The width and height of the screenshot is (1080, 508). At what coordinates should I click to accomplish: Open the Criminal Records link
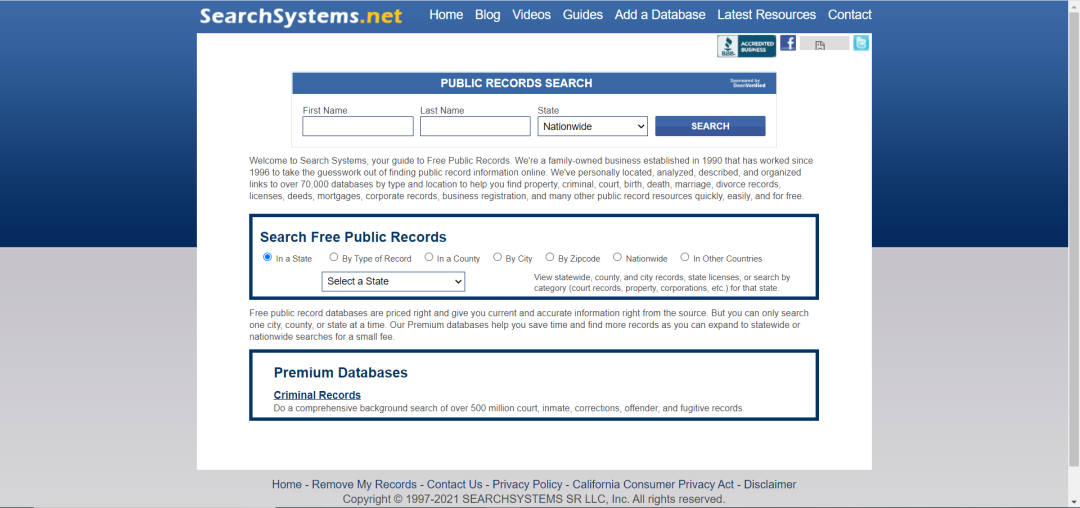[318, 395]
